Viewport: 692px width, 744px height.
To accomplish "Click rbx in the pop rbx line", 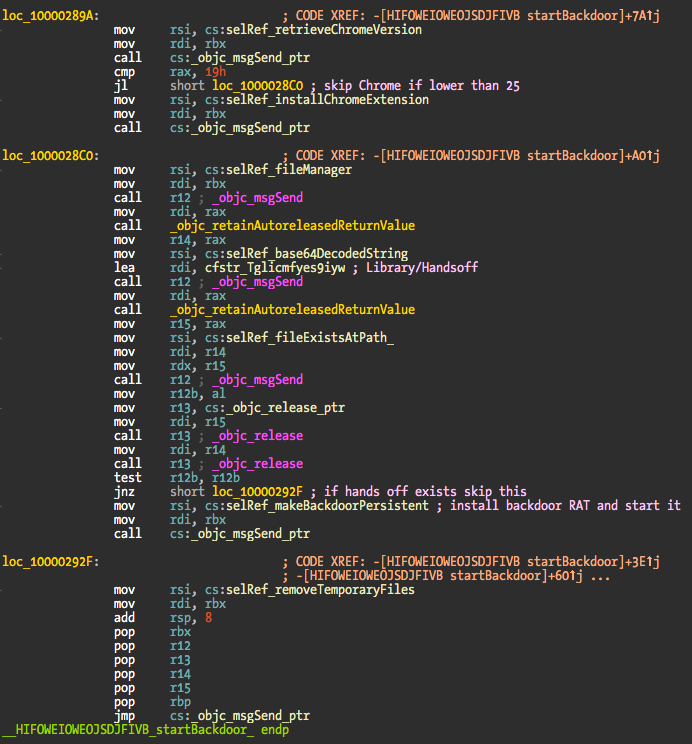I will tap(180, 632).
